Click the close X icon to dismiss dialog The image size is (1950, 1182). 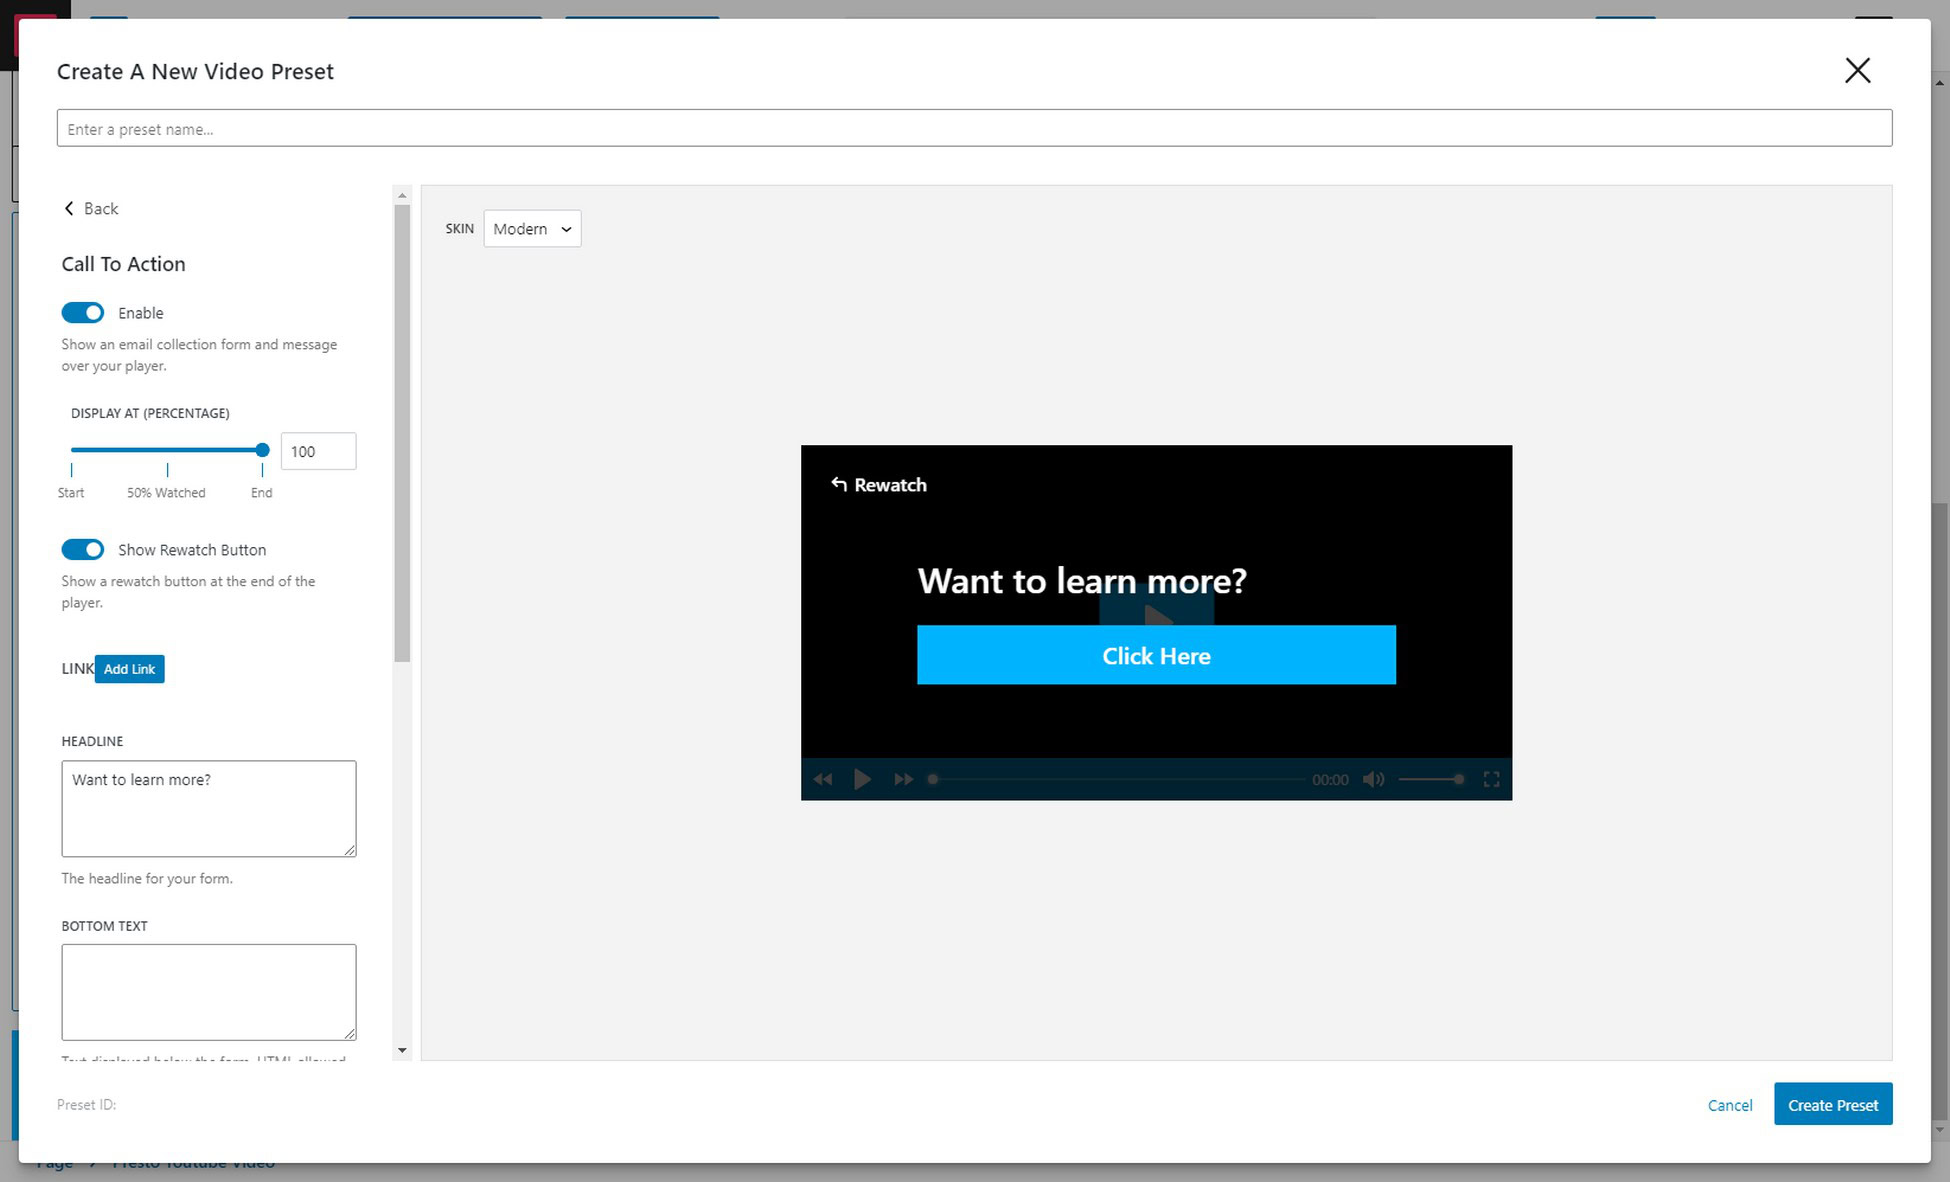tap(1858, 70)
